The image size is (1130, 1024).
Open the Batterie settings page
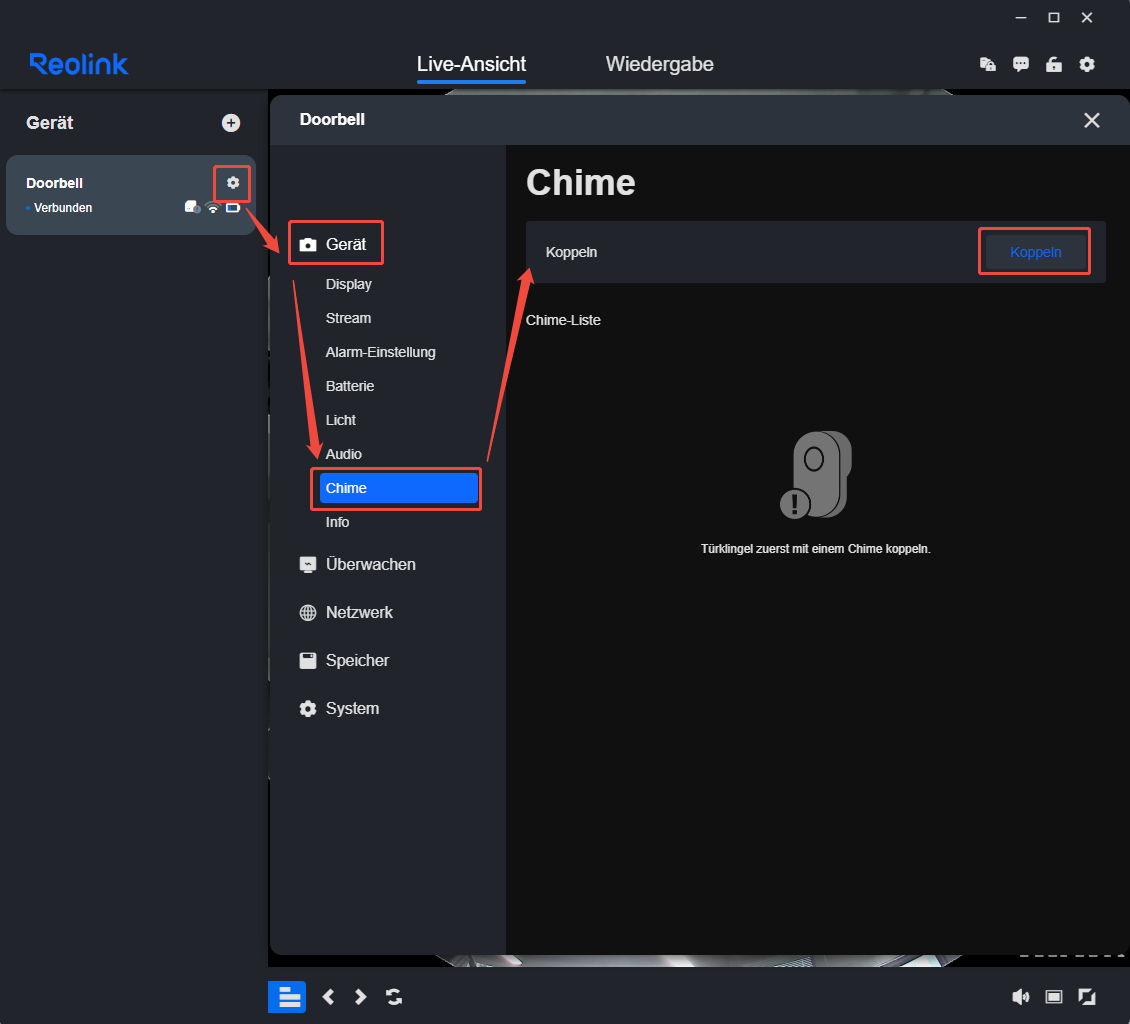350,386
